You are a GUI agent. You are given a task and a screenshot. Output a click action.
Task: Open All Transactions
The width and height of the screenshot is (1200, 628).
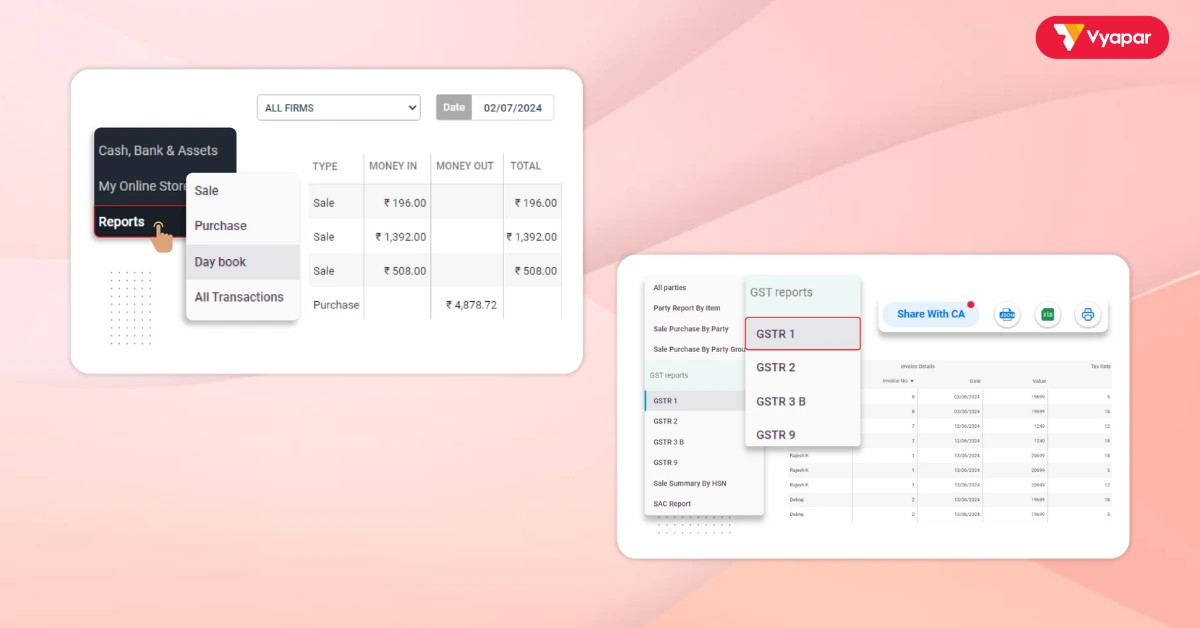240,297
